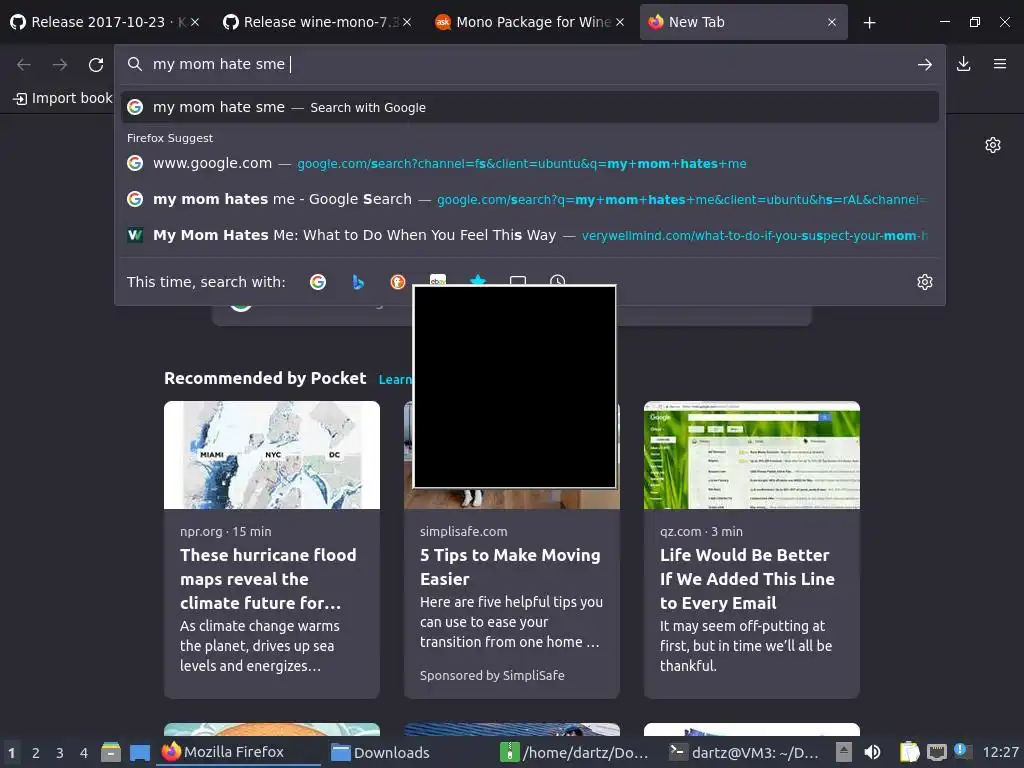Switch to workspace 4
1024x768 pixels.
pyautogui.click(x=84, y=753)
